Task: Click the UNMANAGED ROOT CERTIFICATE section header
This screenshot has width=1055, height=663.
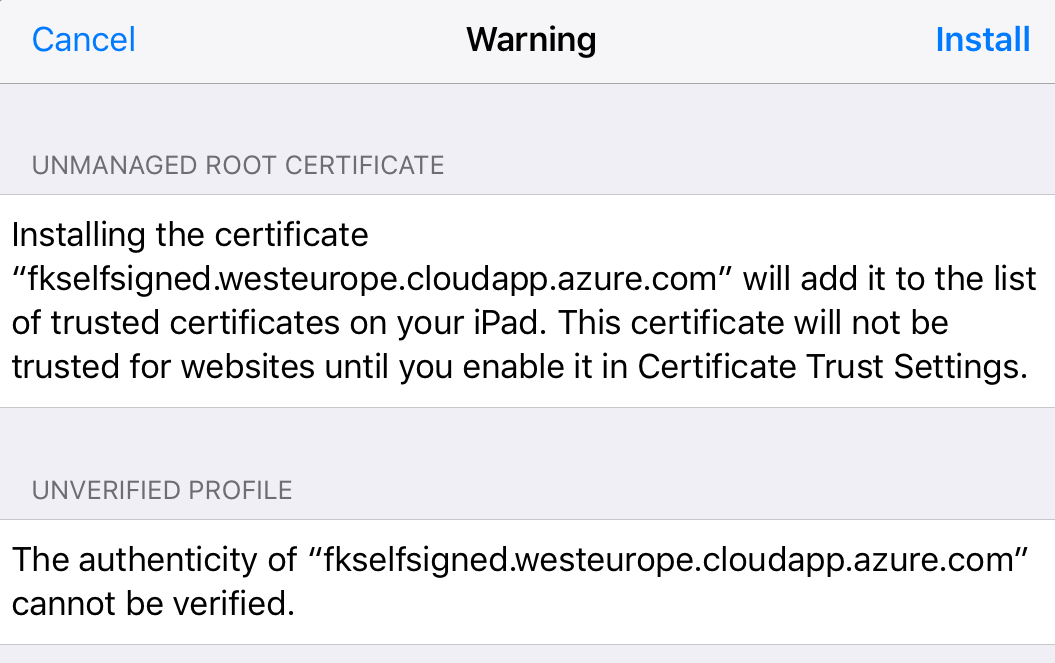Action: [238, 165]
